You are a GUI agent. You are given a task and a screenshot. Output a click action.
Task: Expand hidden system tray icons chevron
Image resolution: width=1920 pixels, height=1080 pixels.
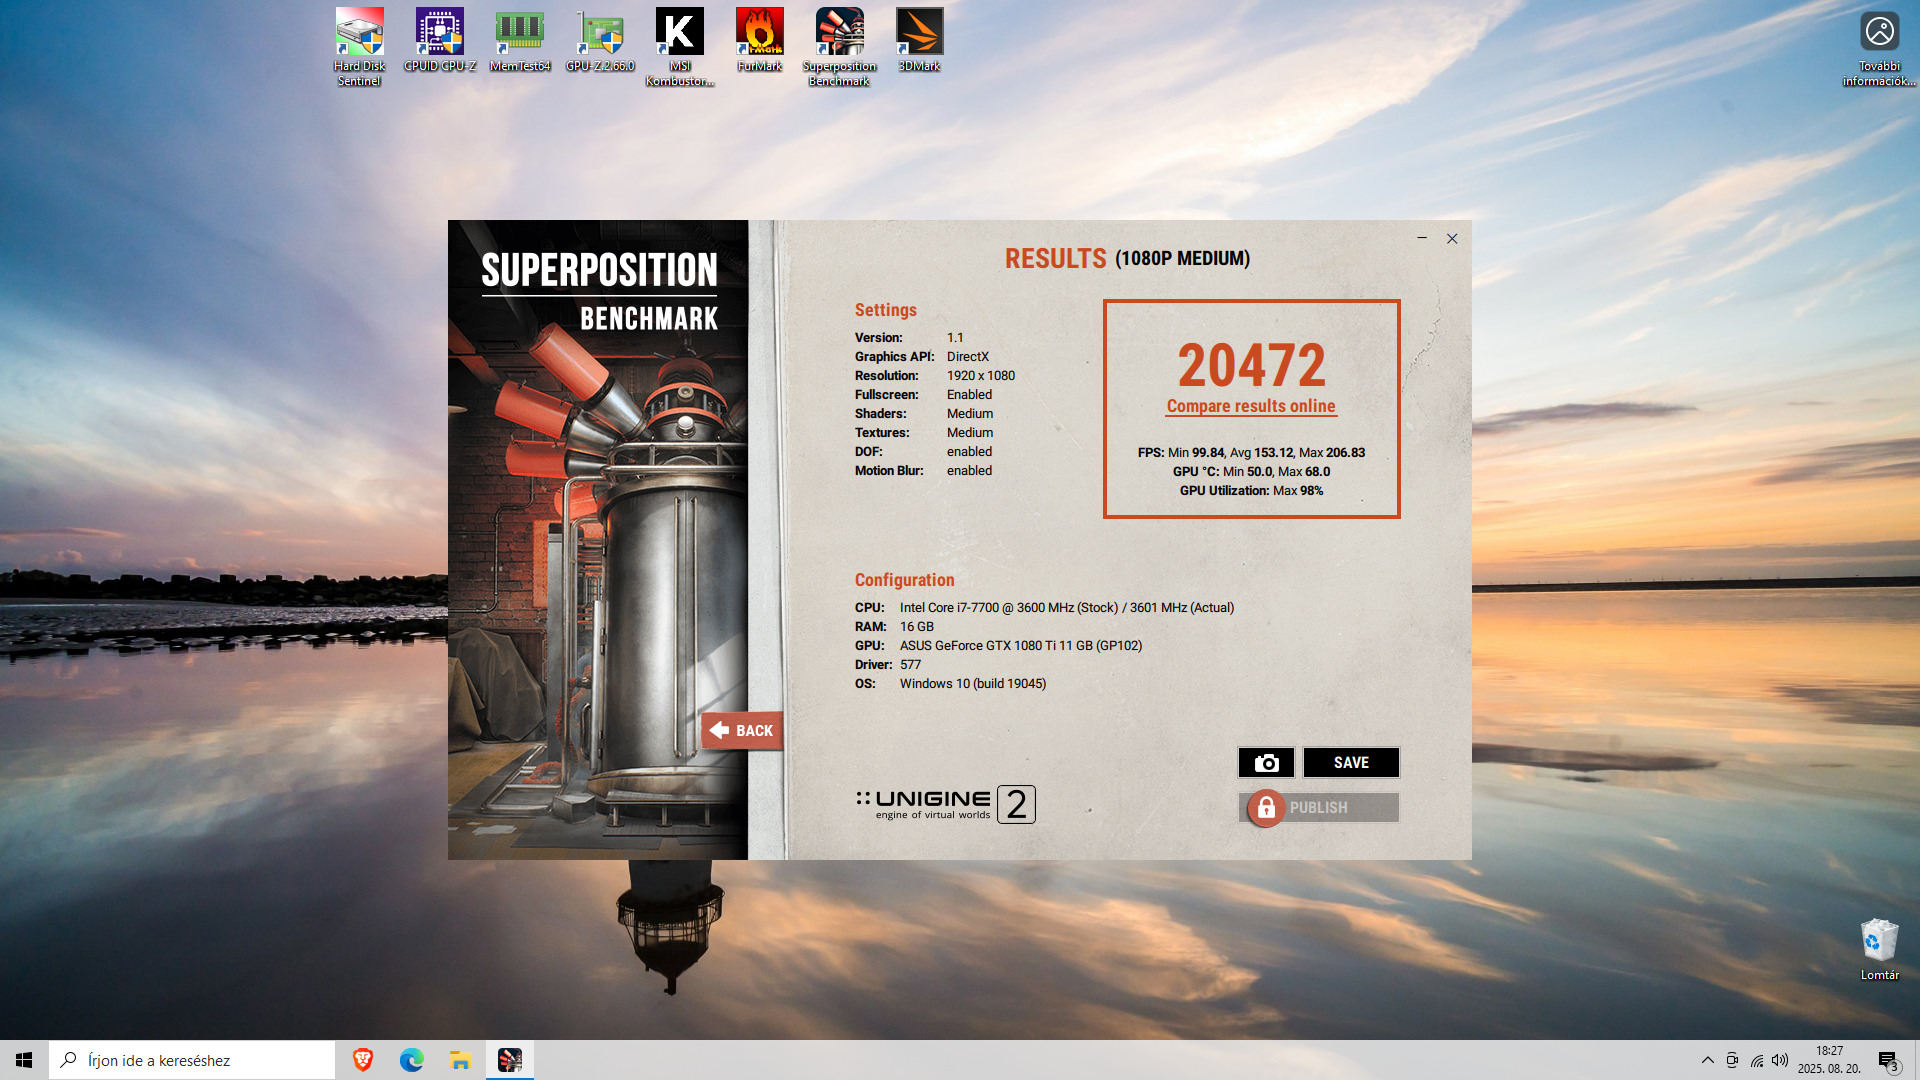pos(1707,1060)
